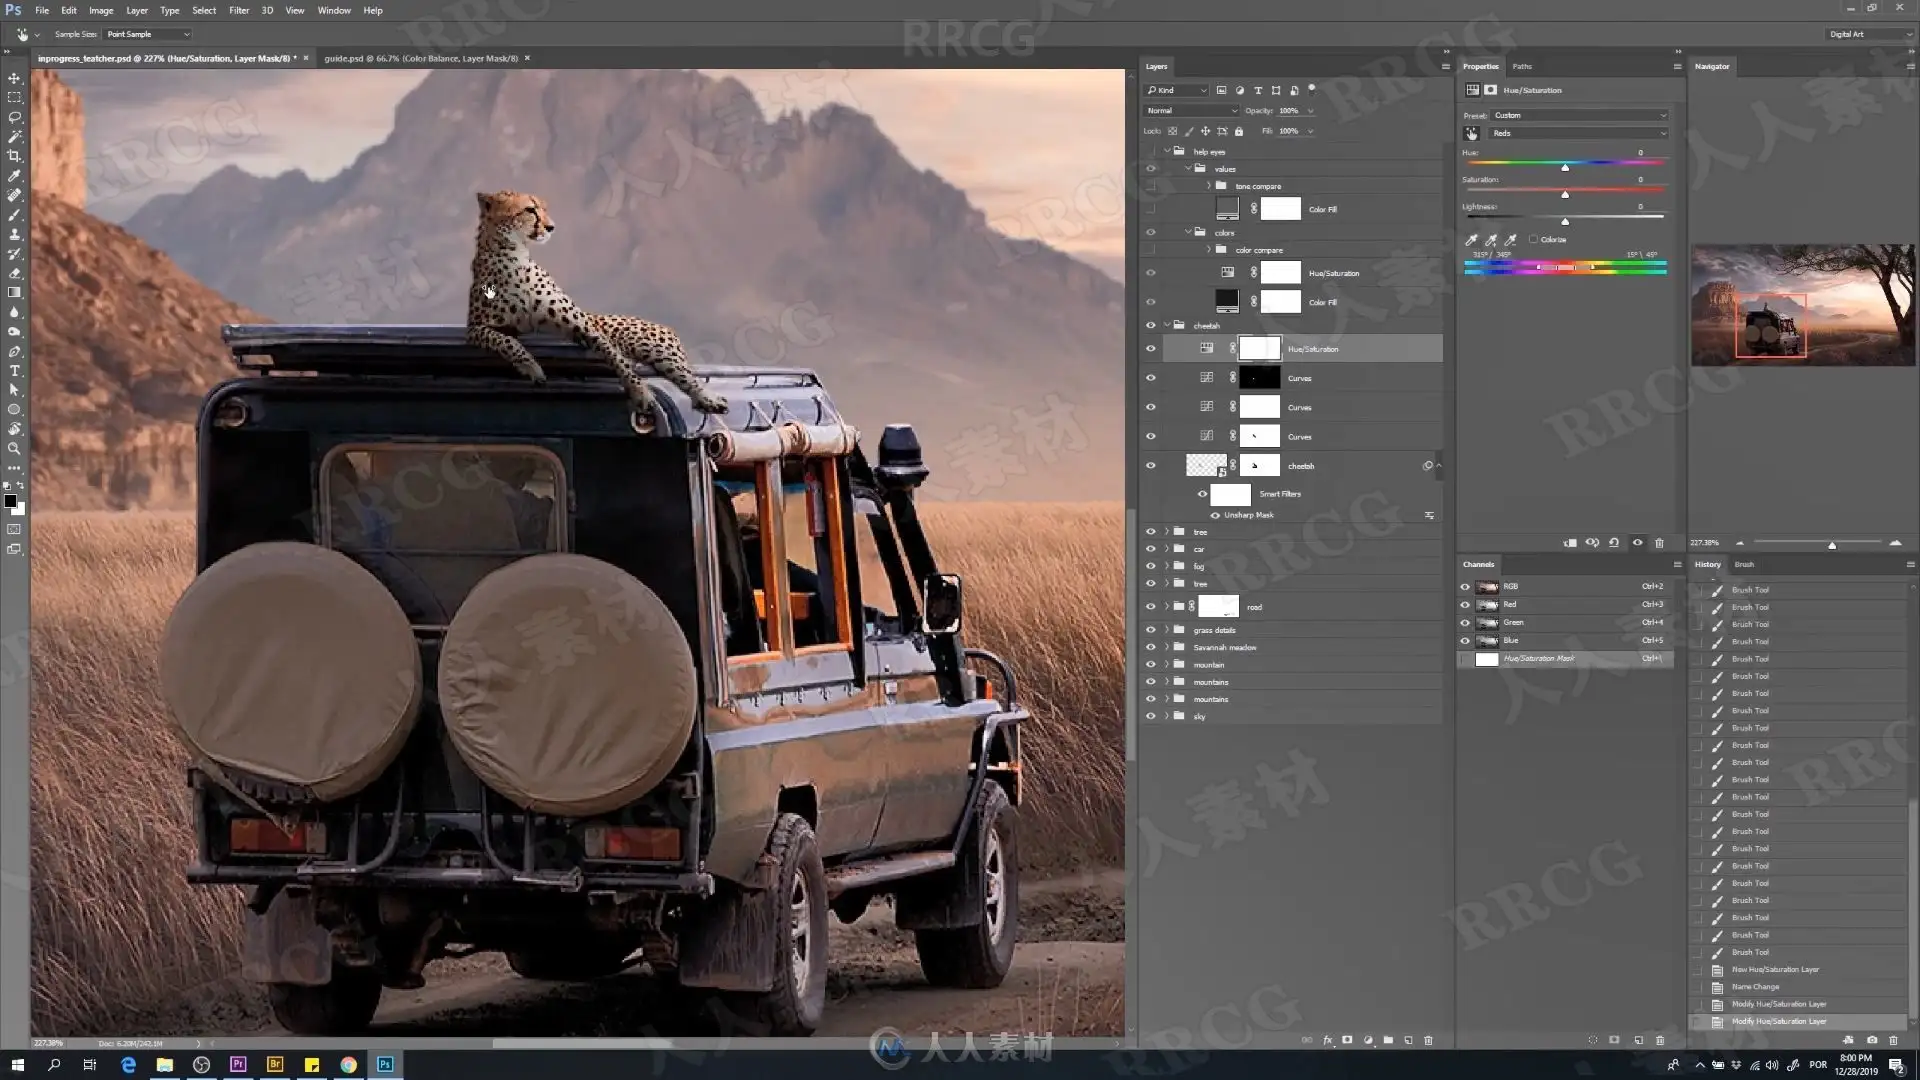Image resolution: width=1920 pixels, height=1080 pixels.
Task: Expand the Savannah meadow group
Action: pos(1166,647)
